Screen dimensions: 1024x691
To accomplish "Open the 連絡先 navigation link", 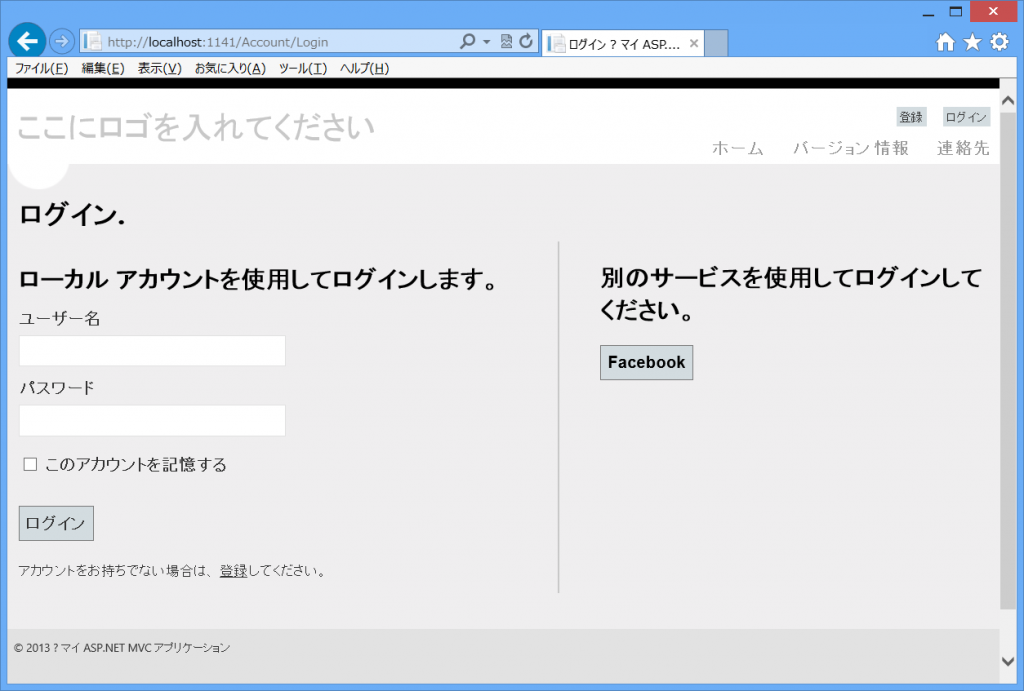I will pyautogui.click(x=963, y=148).
